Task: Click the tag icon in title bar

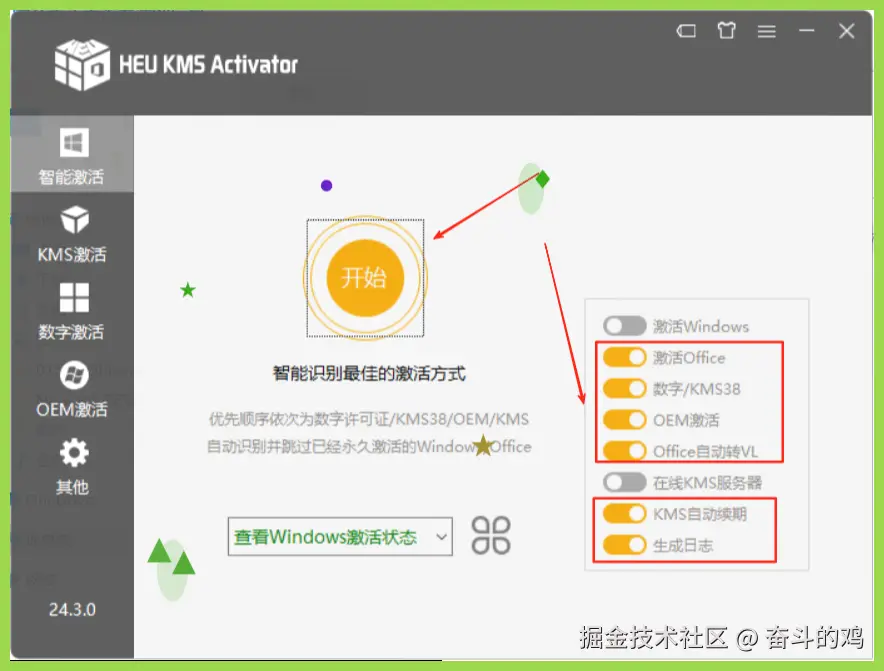Action: tap(686, 30)
